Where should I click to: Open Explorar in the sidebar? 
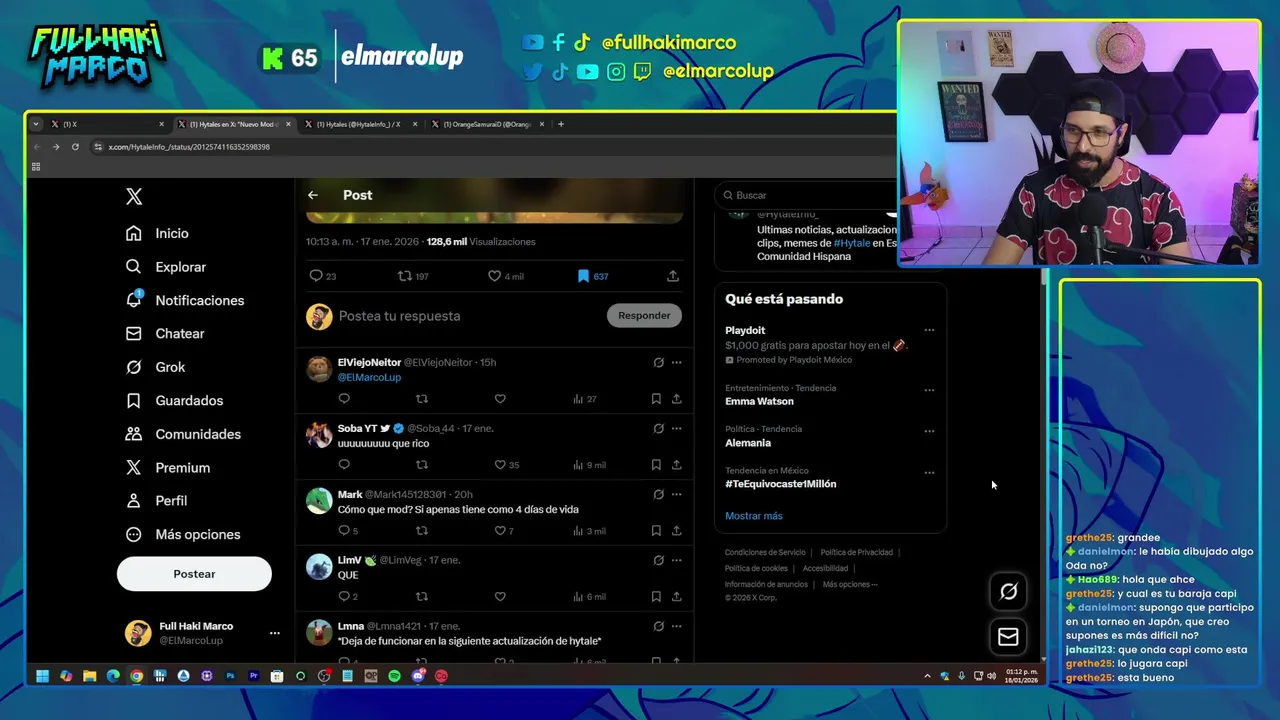(x=166, y=267)
